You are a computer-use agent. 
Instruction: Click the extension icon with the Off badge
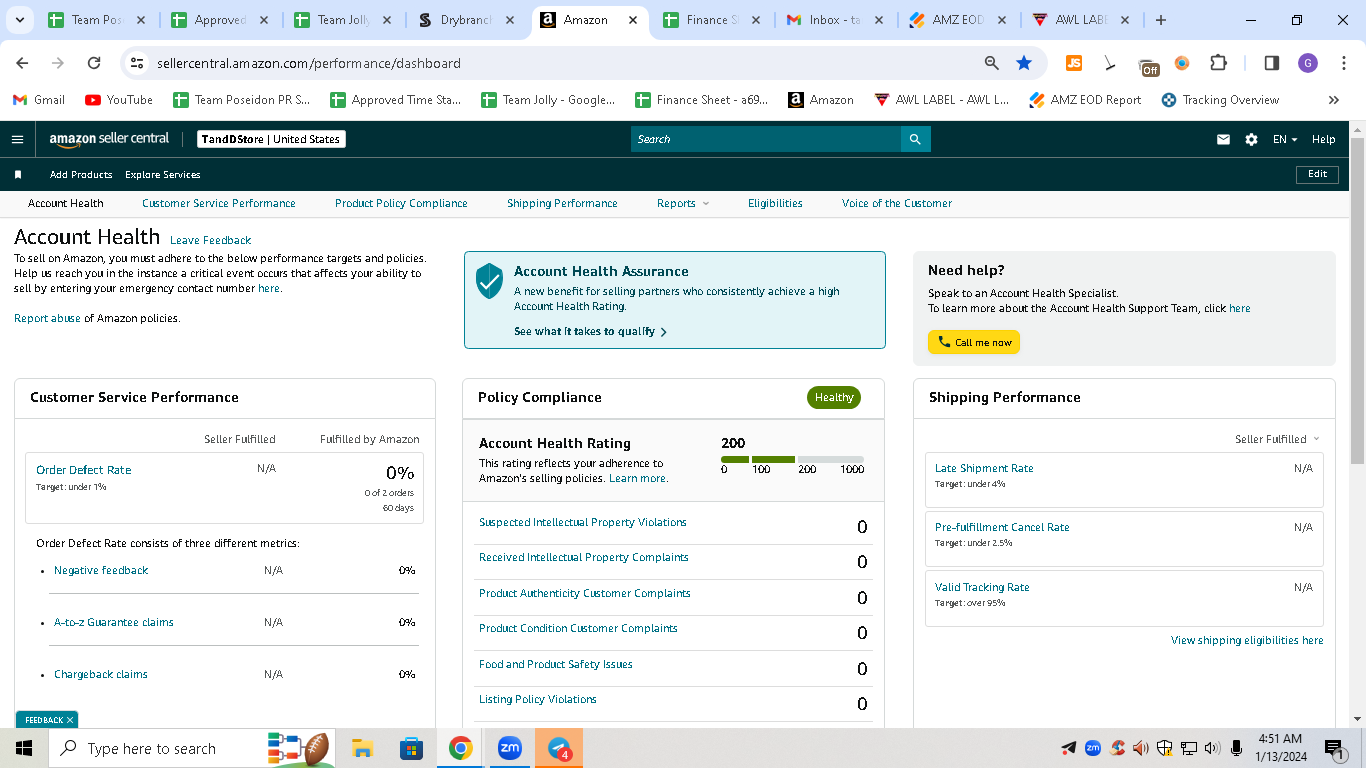coord(1149,66)
